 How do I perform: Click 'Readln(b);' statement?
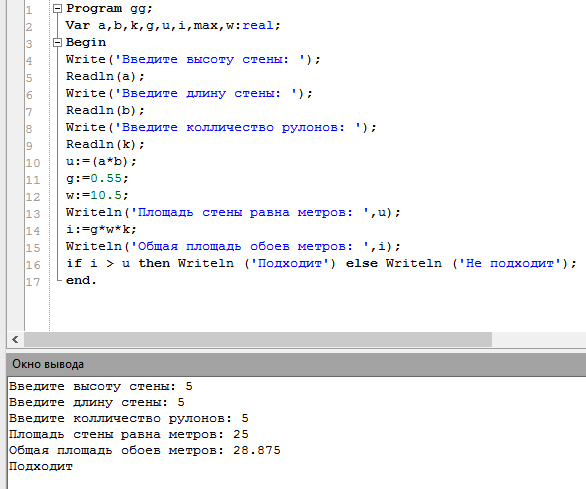click(105, 110)
